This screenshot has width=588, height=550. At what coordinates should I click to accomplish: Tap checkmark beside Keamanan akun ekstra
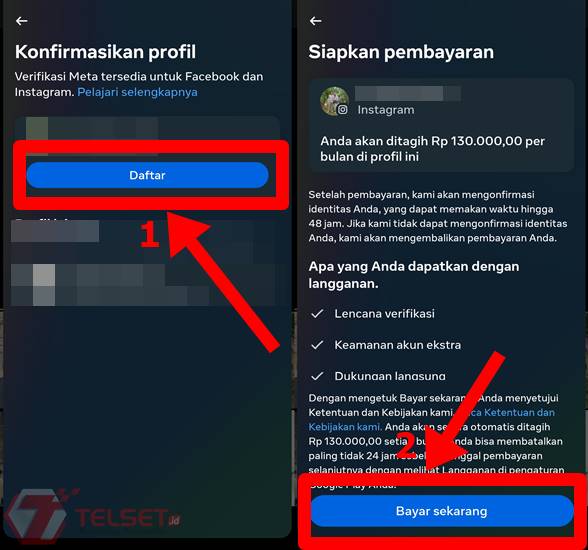pyautogui.click(x=317, y=345)
